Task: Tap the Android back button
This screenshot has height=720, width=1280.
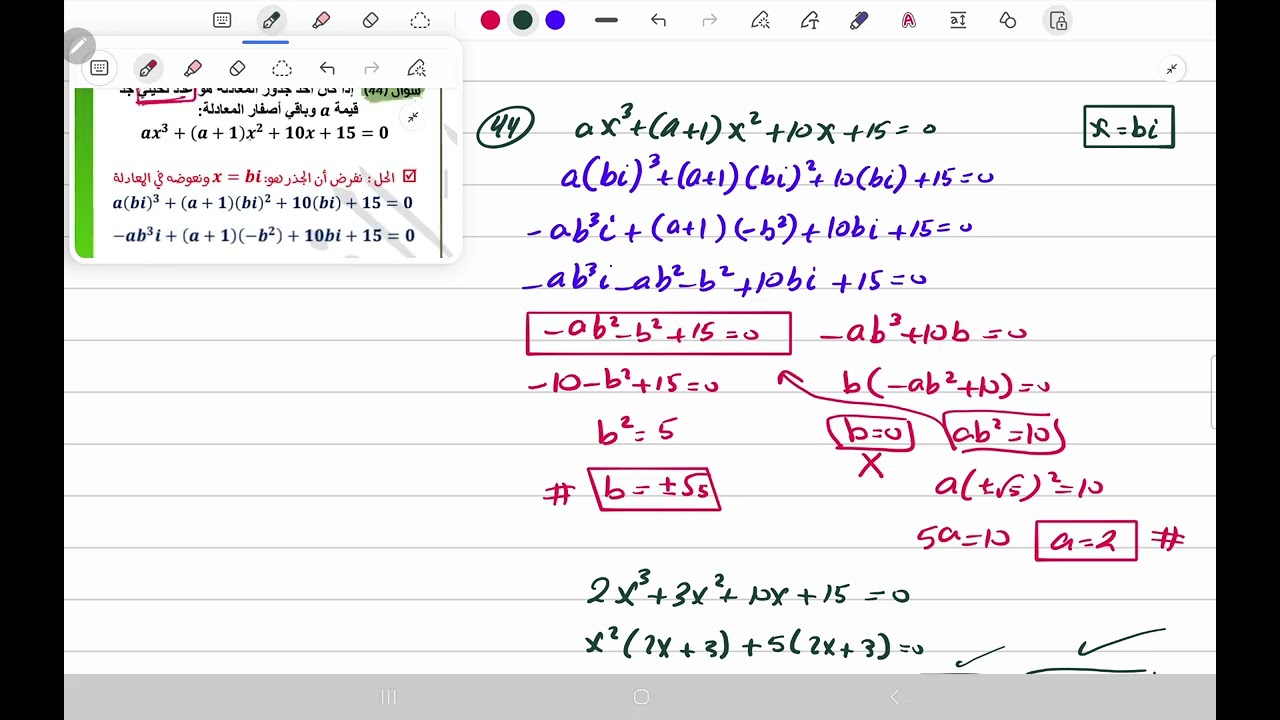Action: [894, 697]
